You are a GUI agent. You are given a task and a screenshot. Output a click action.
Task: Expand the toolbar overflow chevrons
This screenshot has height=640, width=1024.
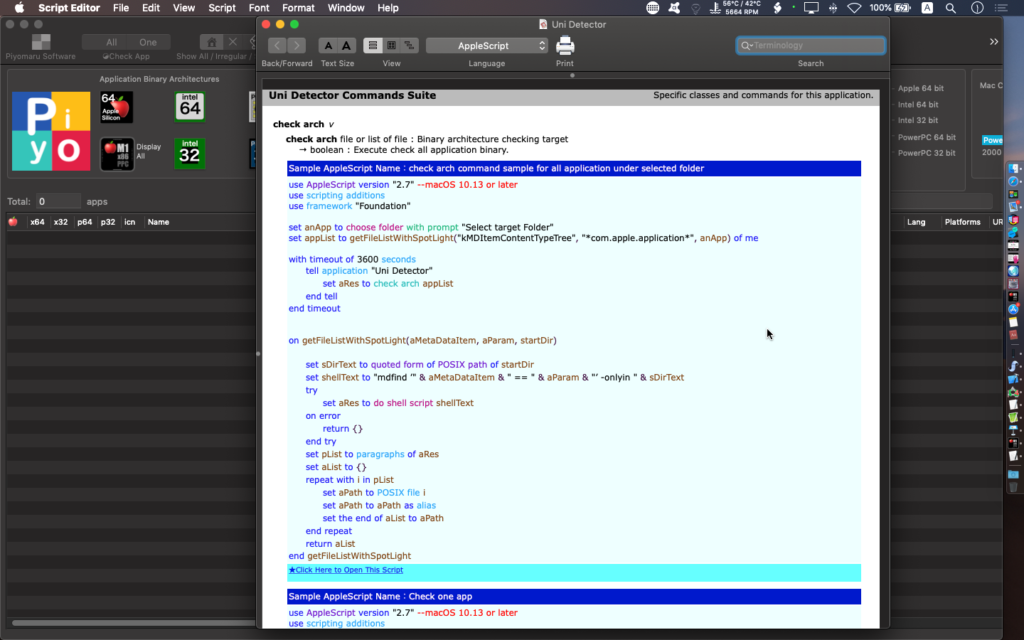coord(993,42)
